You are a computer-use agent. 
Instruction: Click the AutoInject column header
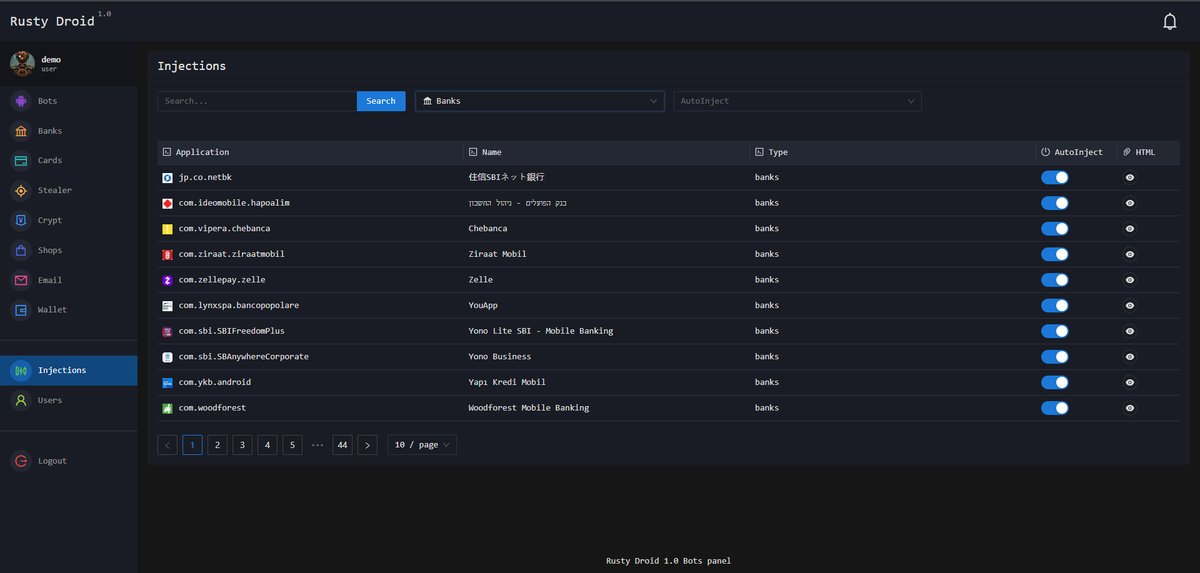click(x=1076, y=152)
